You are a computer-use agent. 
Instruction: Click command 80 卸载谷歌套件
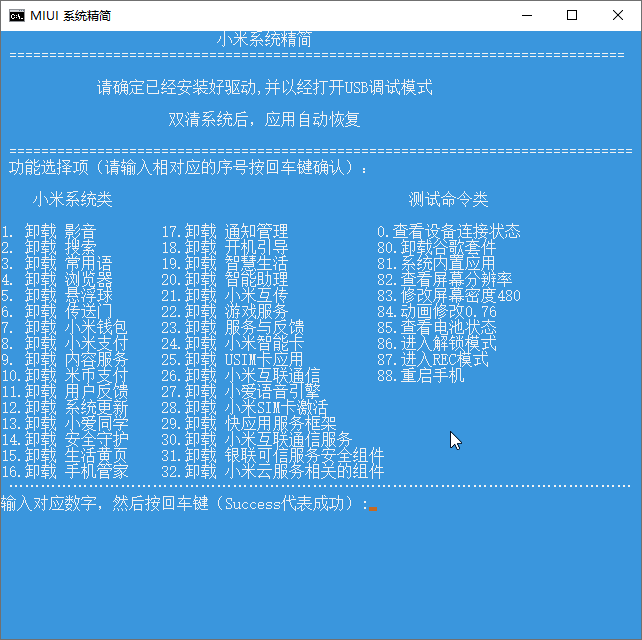coord(437,248)
